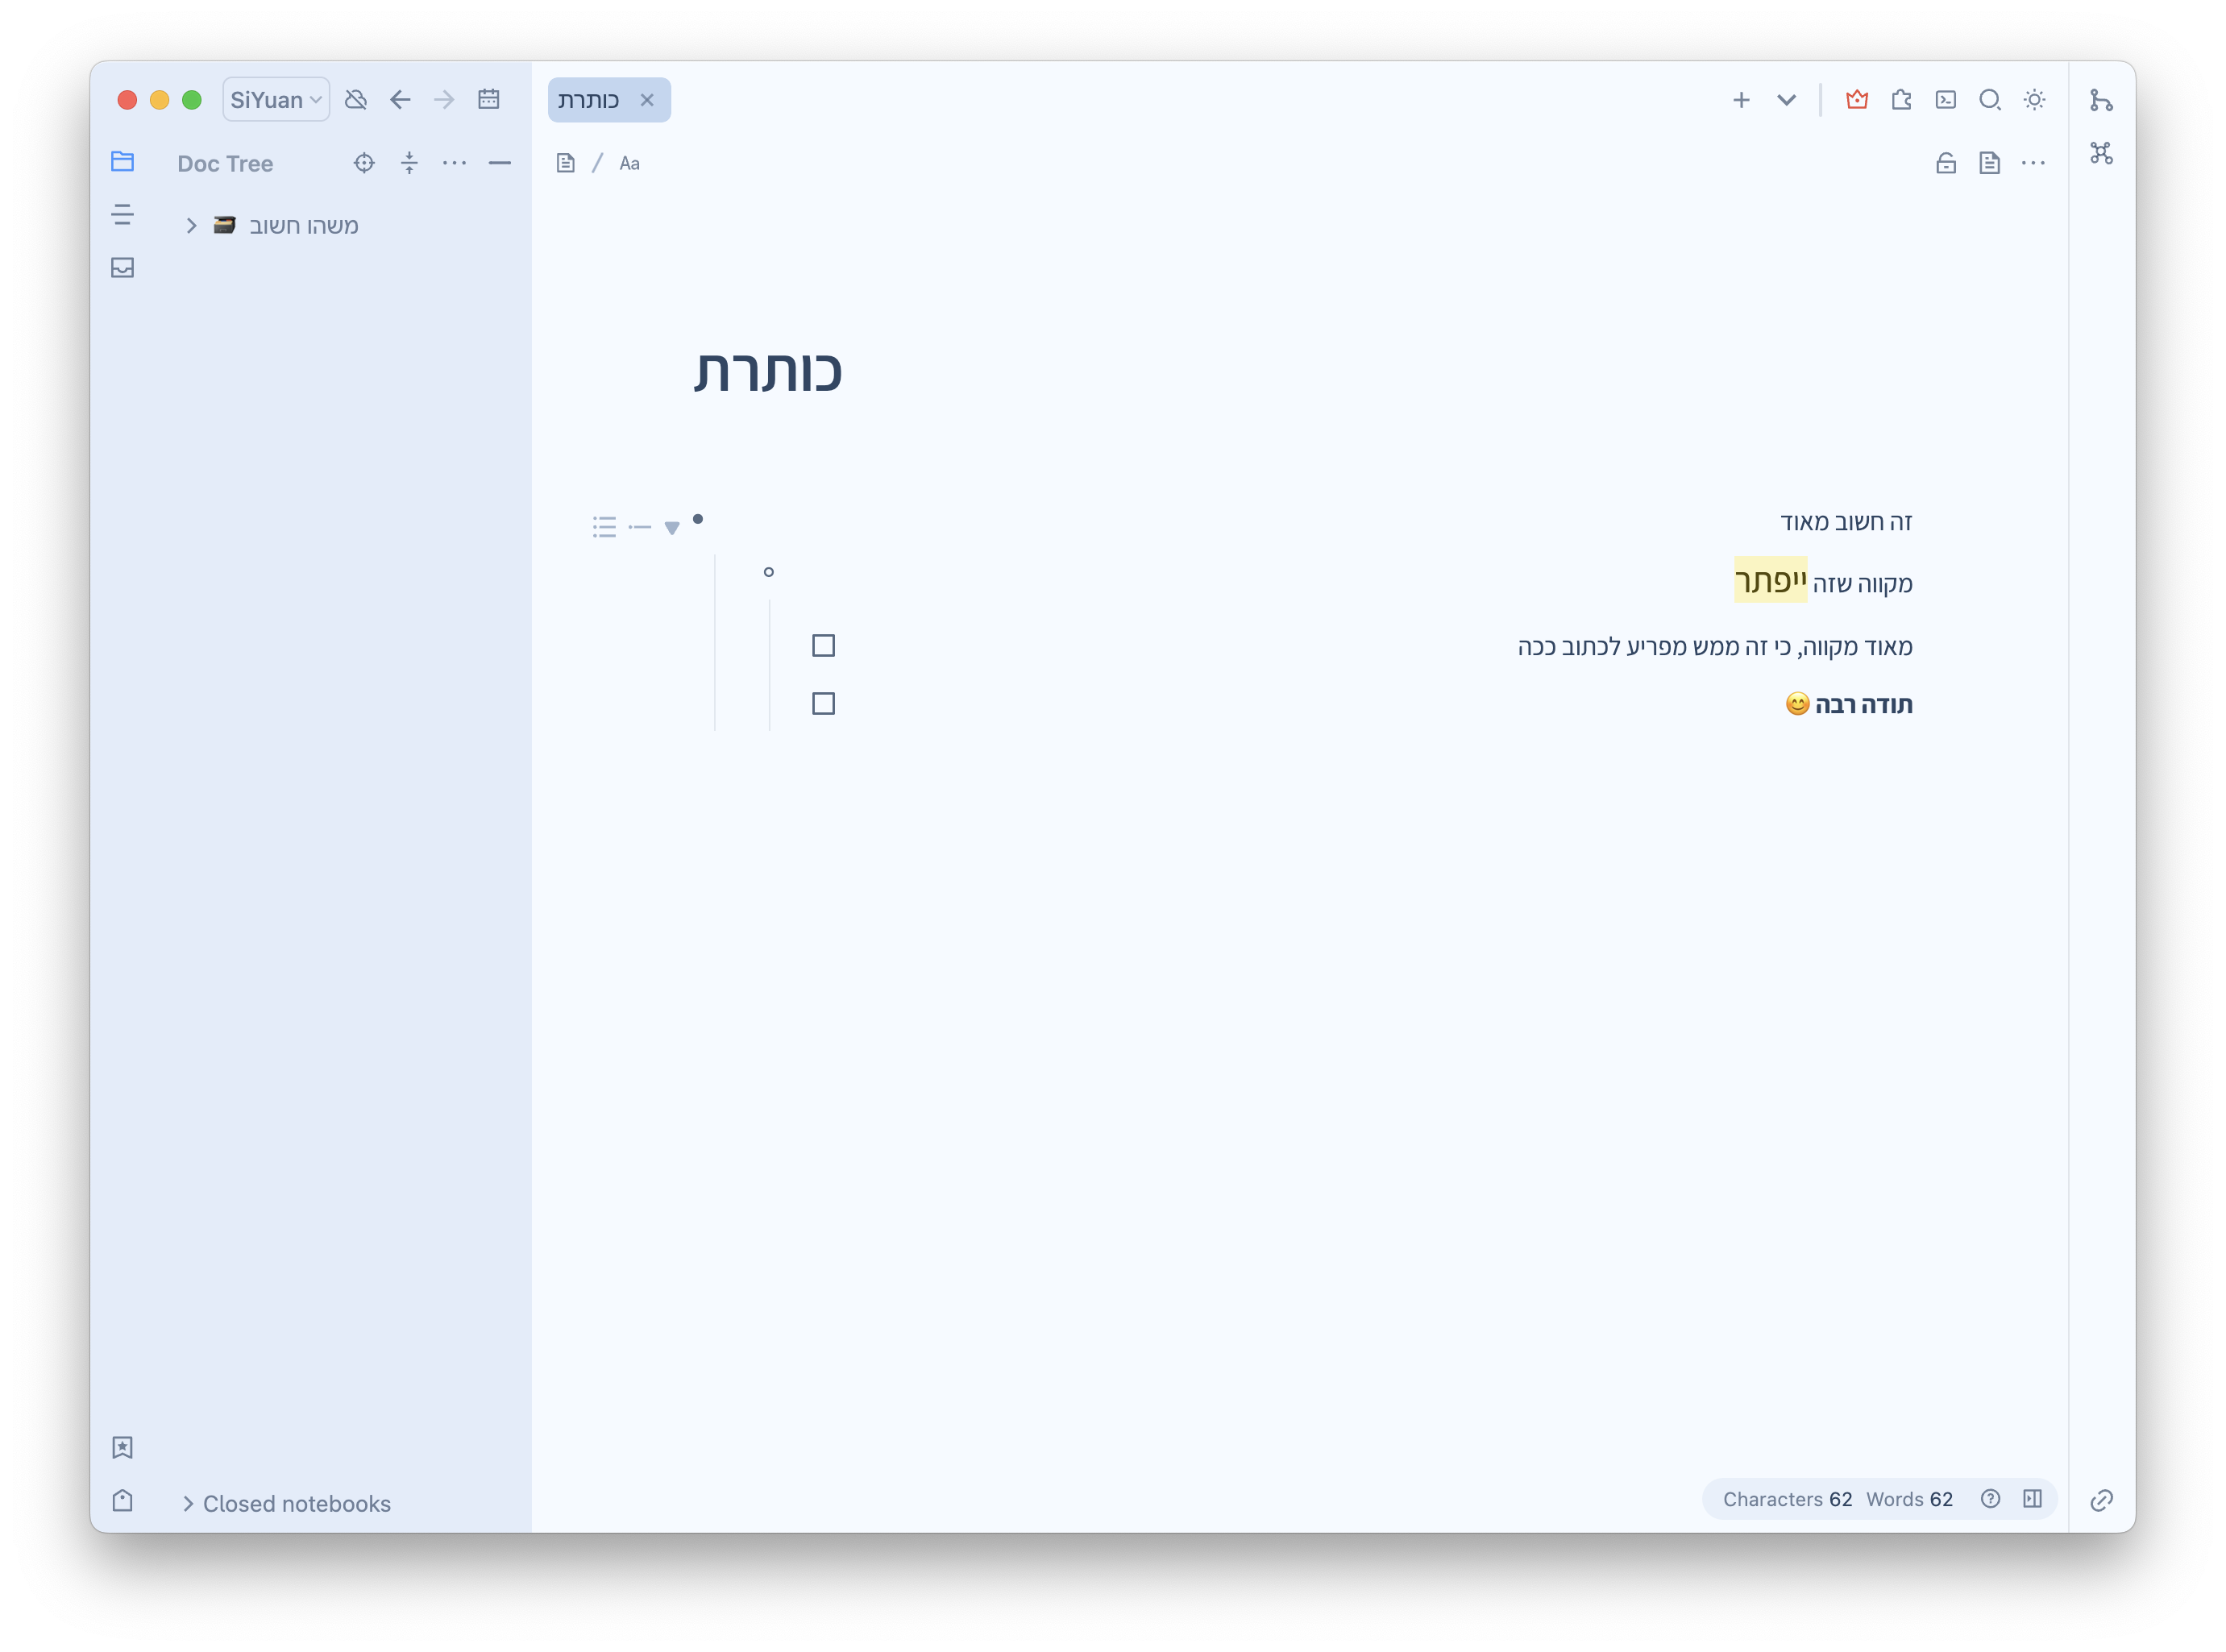Open the bookmarks panel in the left sidebar
The image size is (2226, 1652).
[122, 1447]
